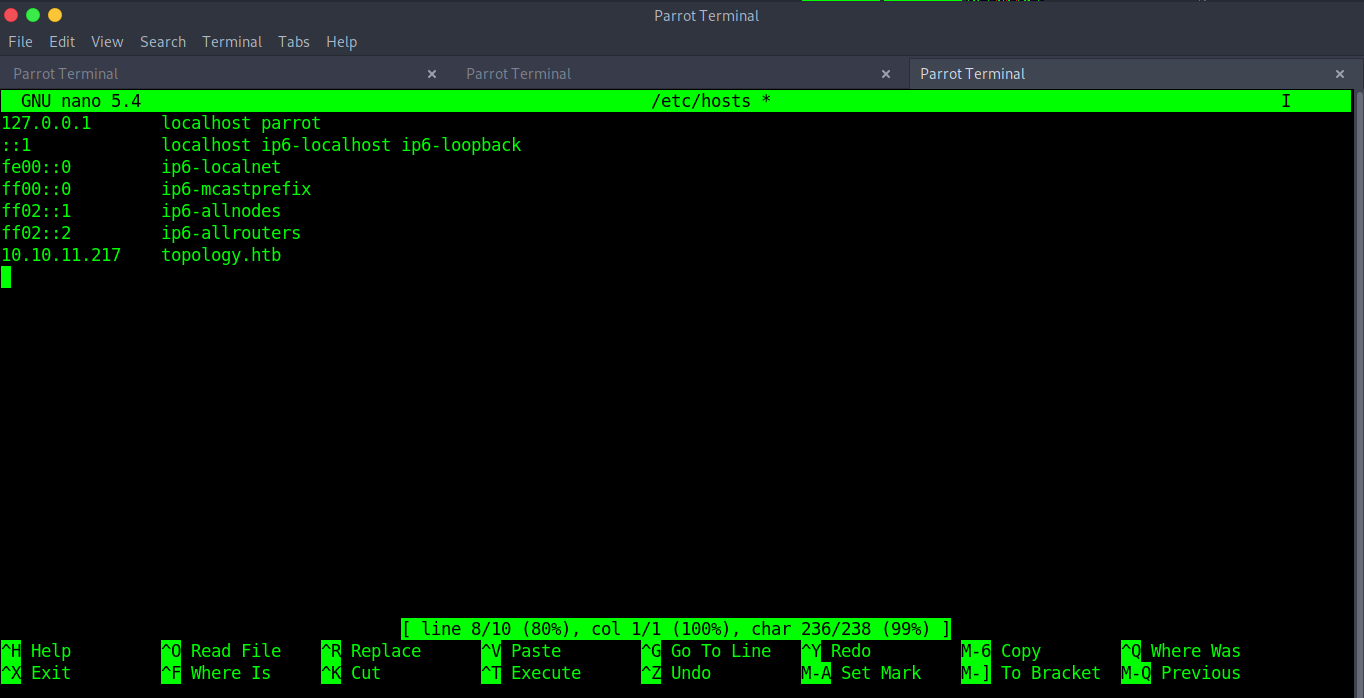
Task: Click the 10.10.11.217 IP address text
Action: coord(61,255)
